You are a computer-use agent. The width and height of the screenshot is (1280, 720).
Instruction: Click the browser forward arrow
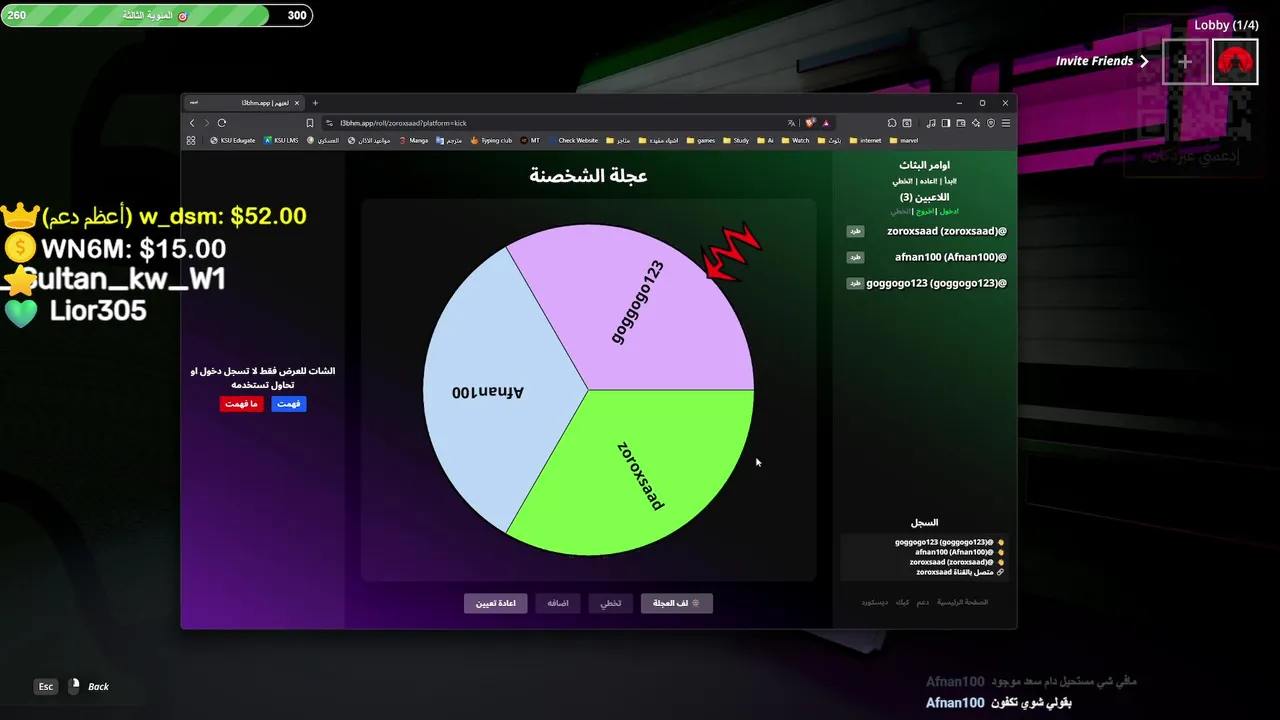click(x=207, y=123)
